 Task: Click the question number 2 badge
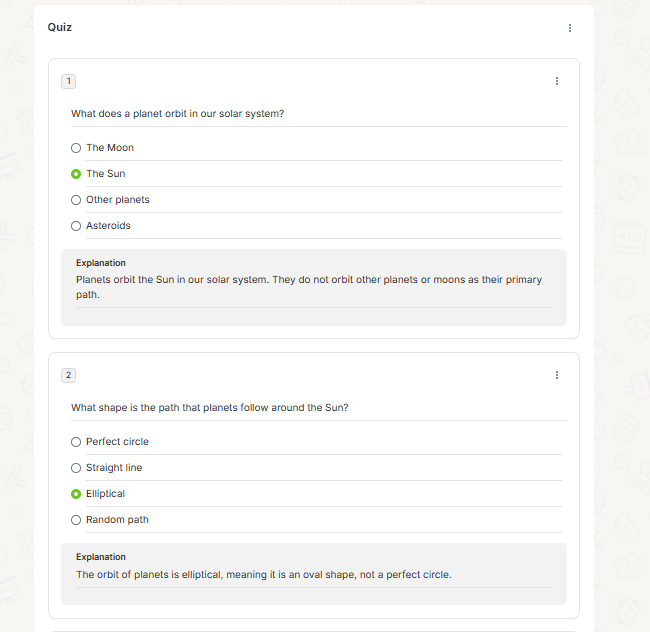click(x=68, y=375)
